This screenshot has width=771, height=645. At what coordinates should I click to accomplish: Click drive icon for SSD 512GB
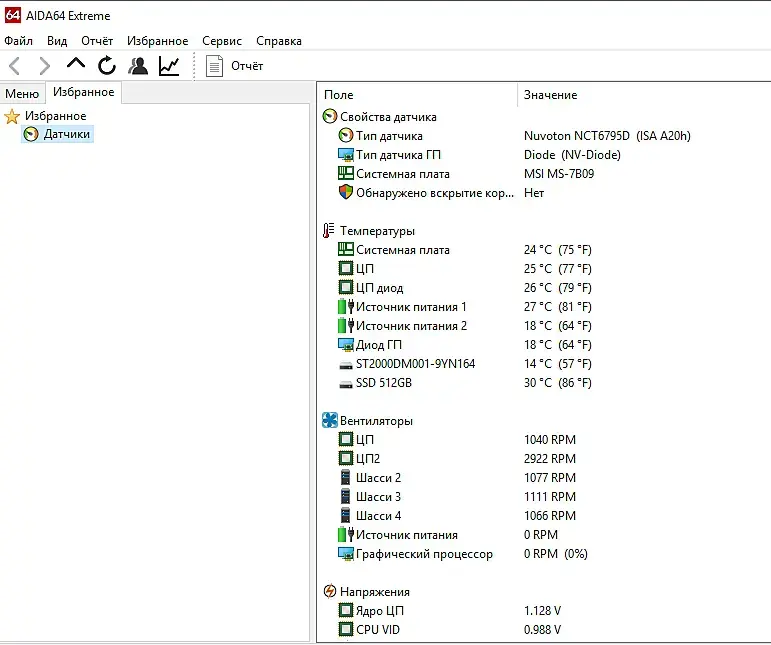(x=346, y=384)
